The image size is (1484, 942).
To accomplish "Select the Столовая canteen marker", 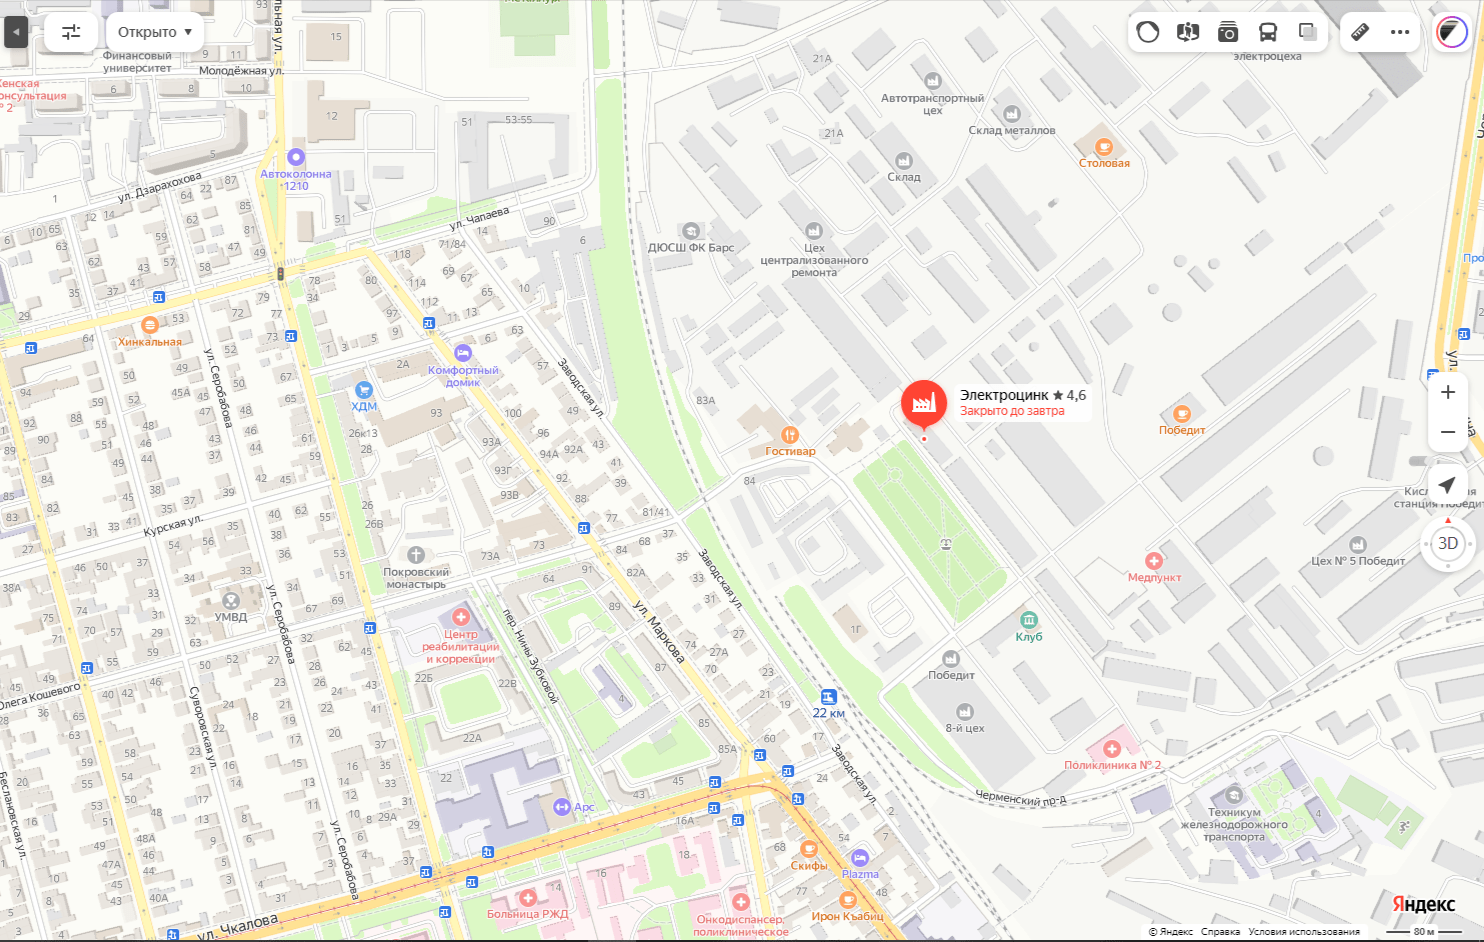I will [x=1104, y=148].
